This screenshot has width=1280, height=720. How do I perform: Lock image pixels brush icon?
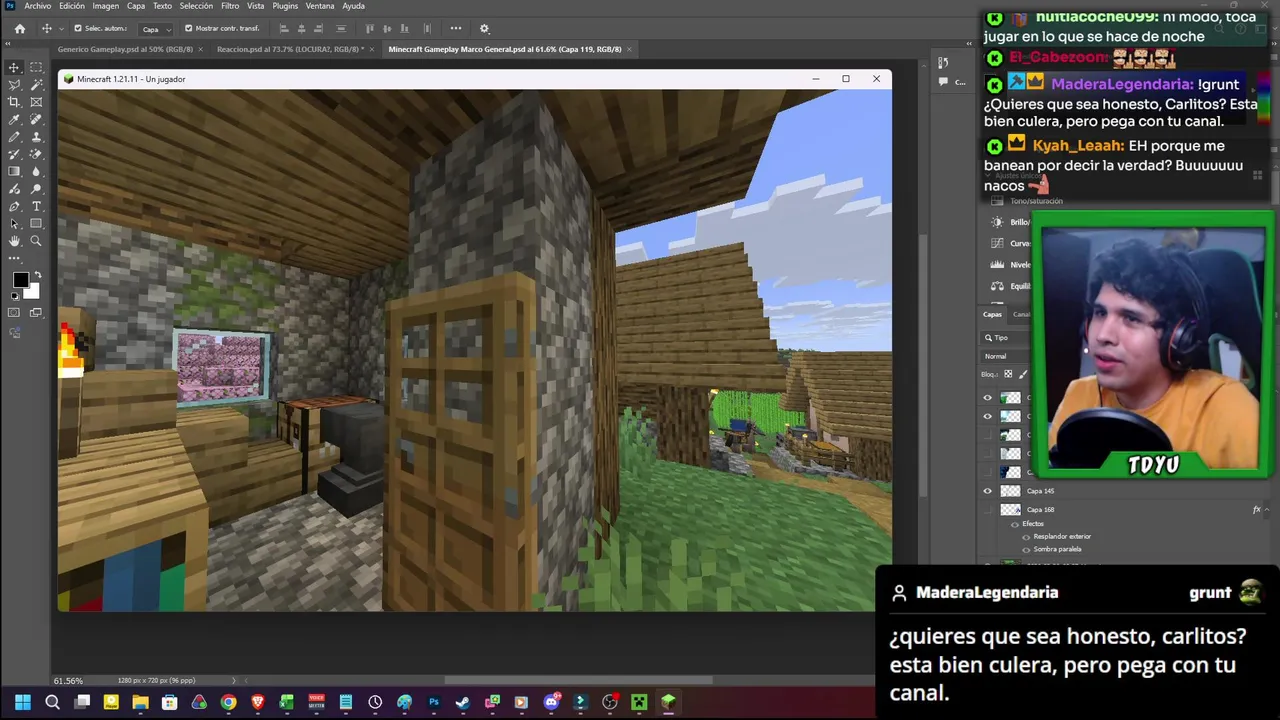coord(1023,374)
